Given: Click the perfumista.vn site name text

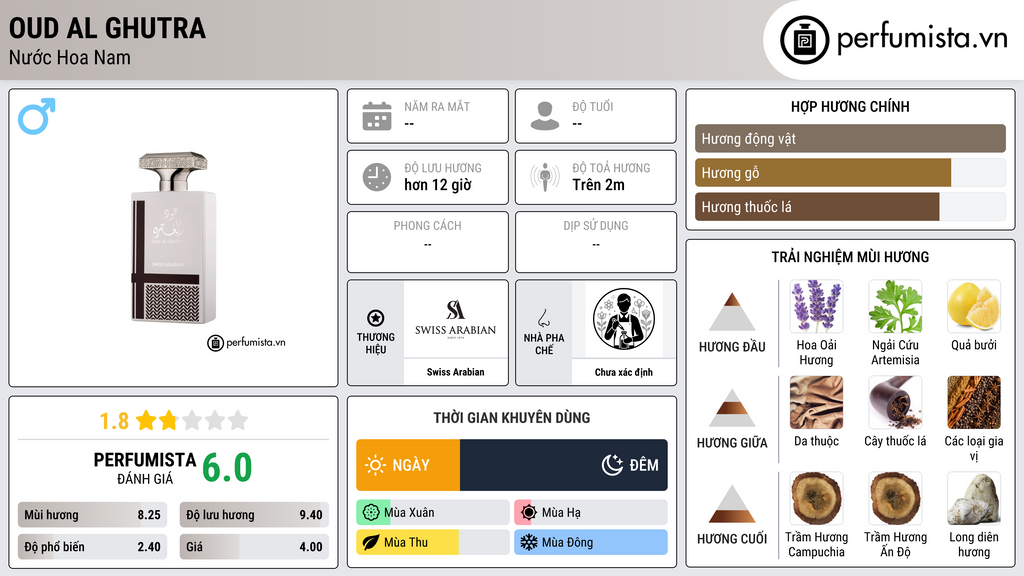Looking at the screenshot, I should click(x=922, y=39).
